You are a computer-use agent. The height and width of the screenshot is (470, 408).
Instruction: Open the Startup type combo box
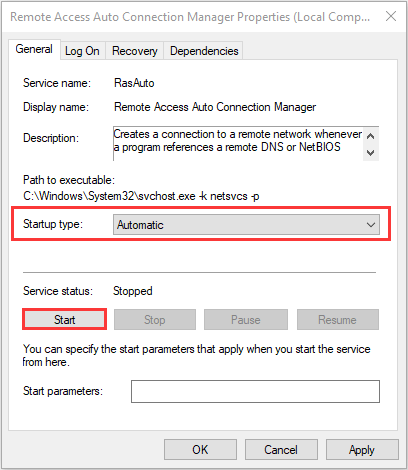[x=246, y=225]
